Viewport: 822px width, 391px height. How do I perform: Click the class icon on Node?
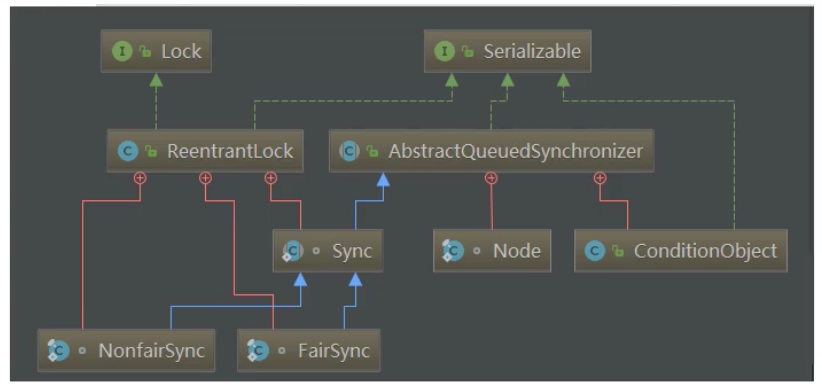tap(452, 251)
